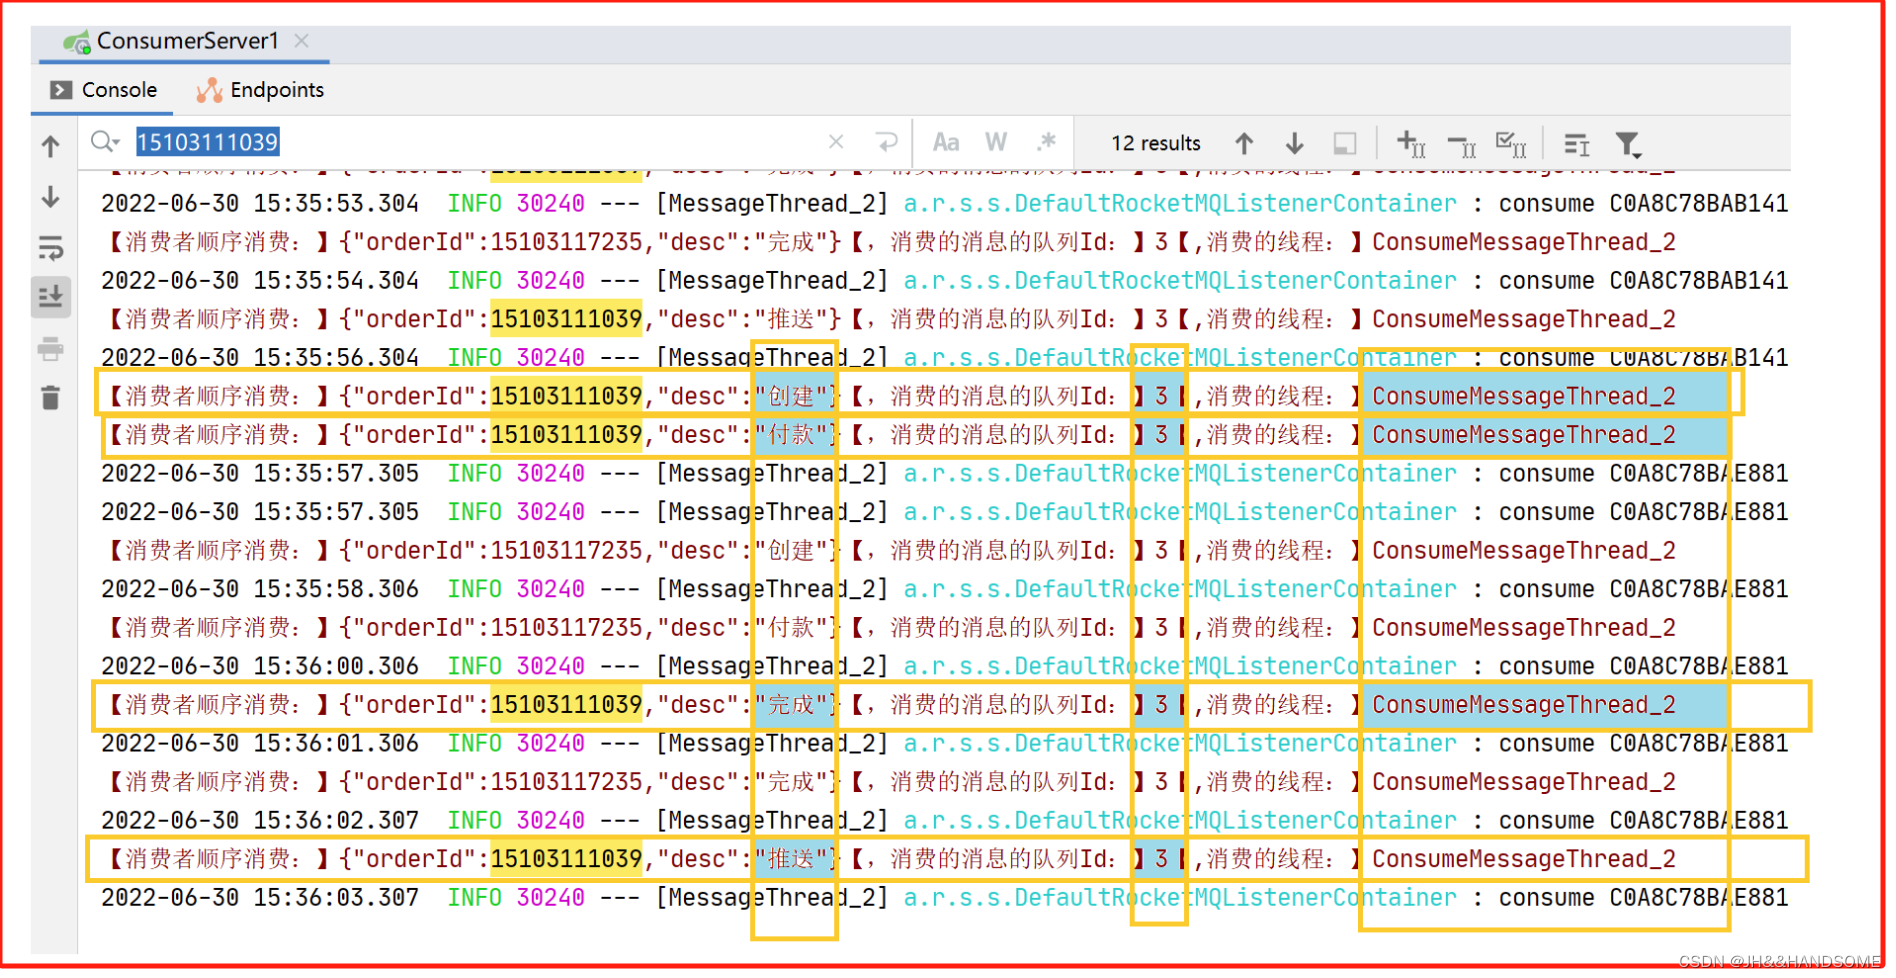Click the search magnifier history dropdown
1896x978 pixels.
click(x=105, y=142)
